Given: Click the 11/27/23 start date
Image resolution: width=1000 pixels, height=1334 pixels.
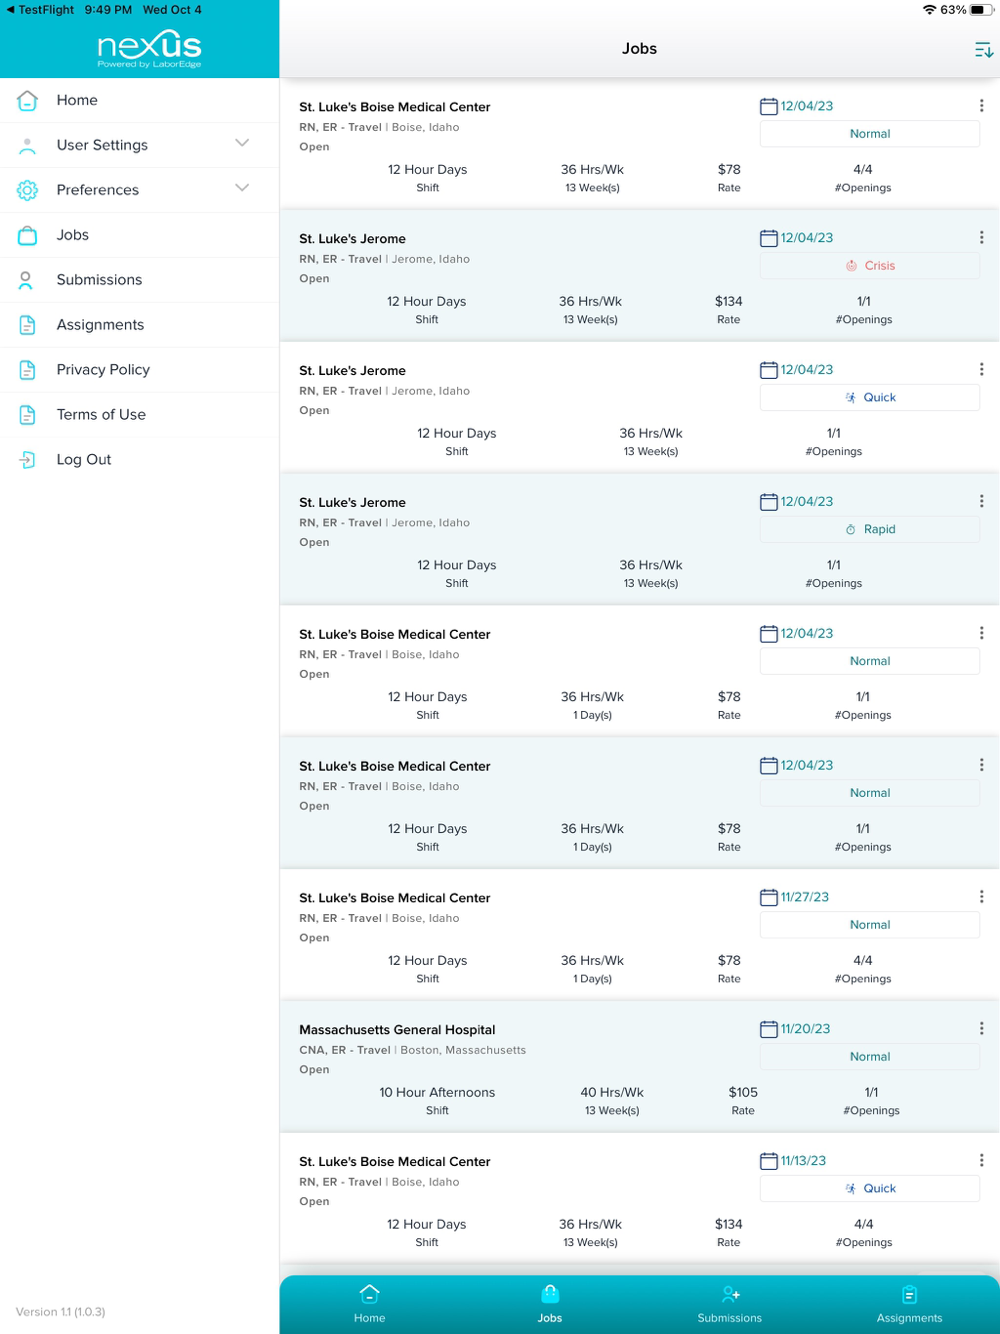Looking at the screenshot, I should pyautogui.click(x=805, y=897).
